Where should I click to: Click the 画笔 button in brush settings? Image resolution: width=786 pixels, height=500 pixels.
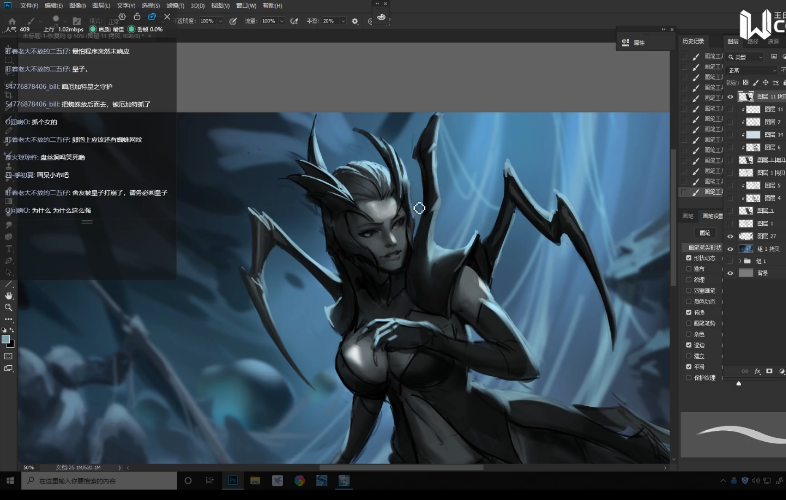pos(705,233)
